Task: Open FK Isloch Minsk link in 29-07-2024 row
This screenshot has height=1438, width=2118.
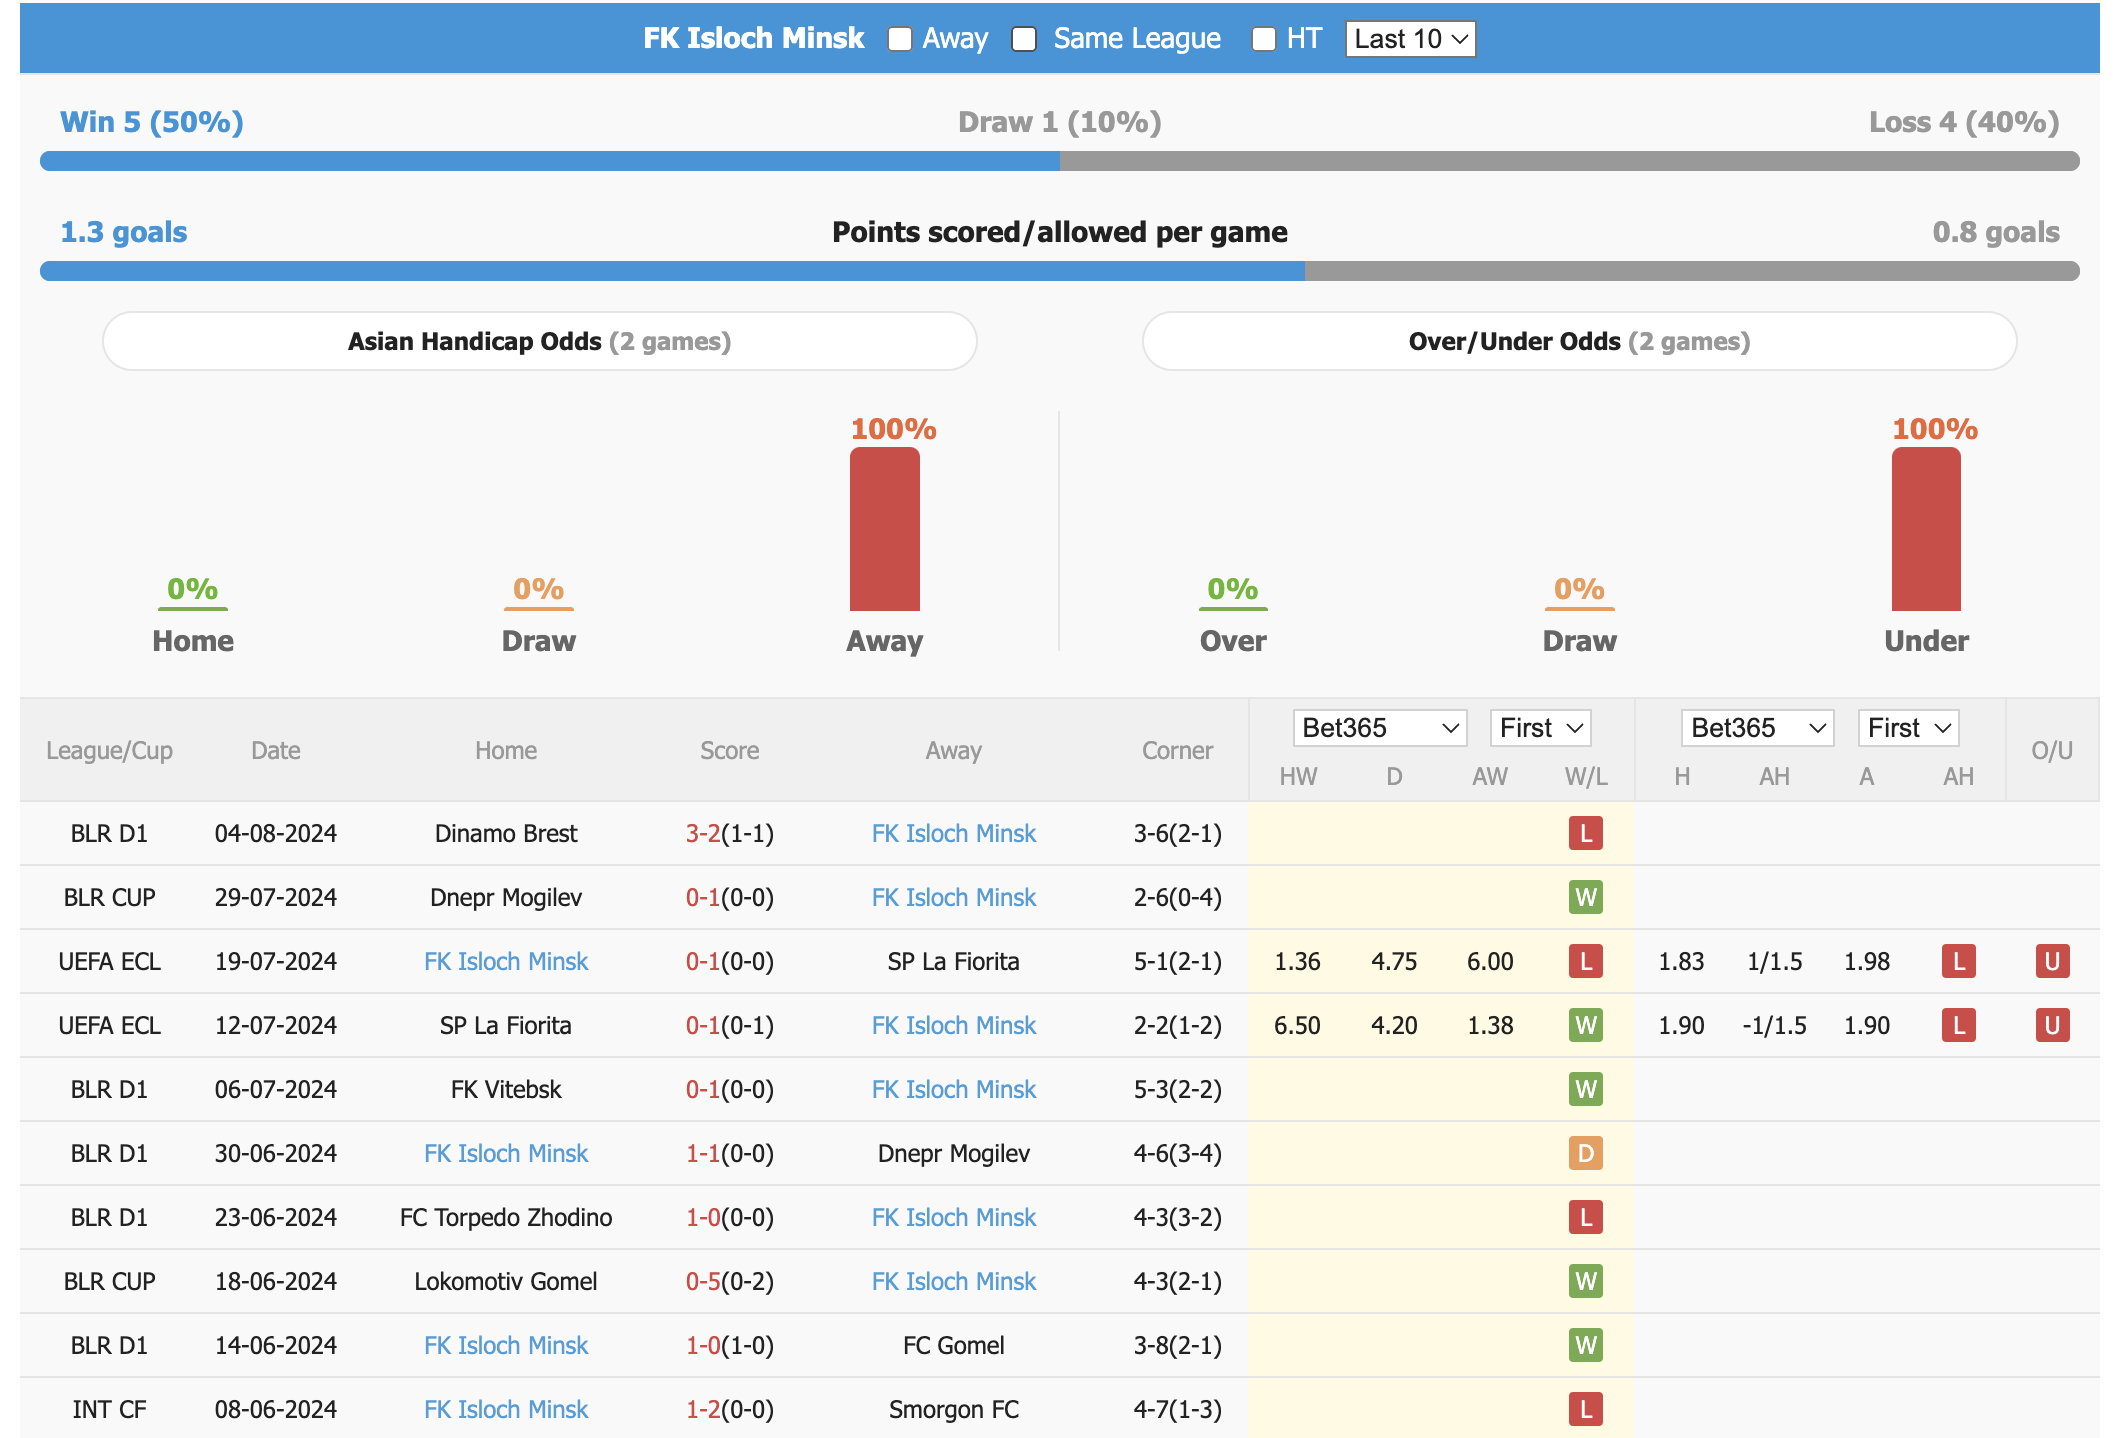Action: pos(954,897)
